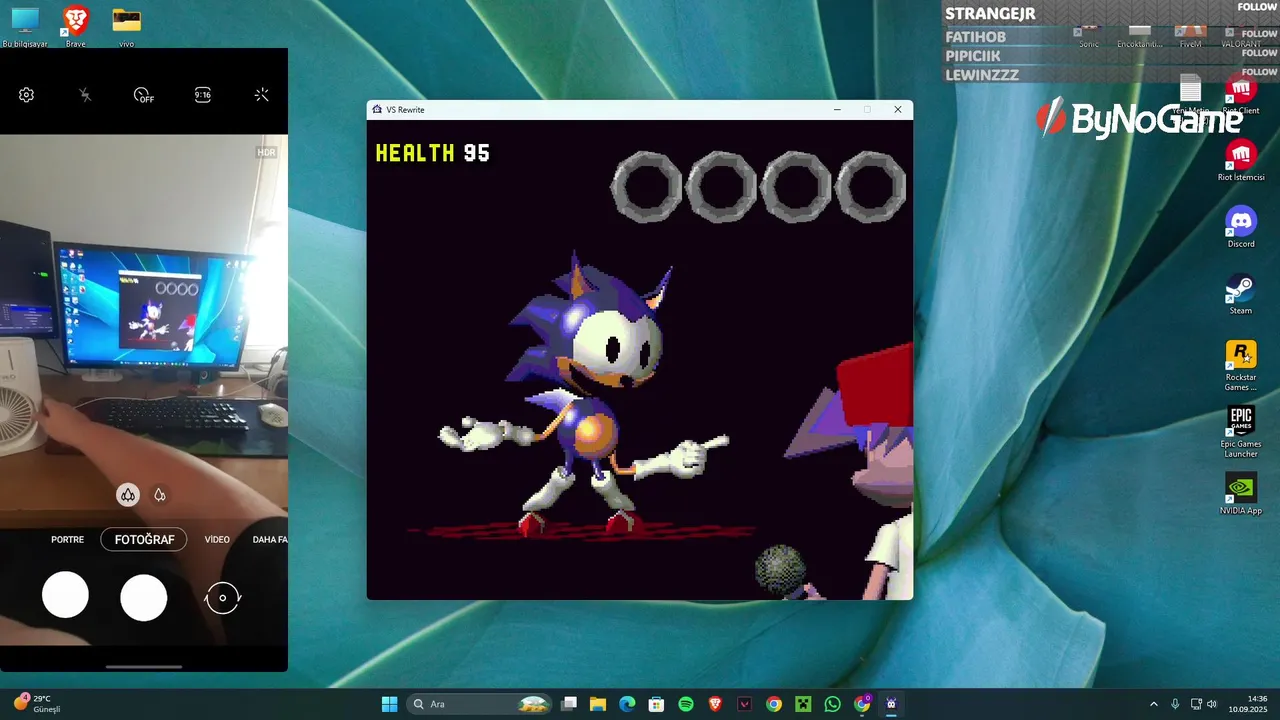Follow LEWINZZZ in the overlay
Viewport: 1280px width, 720px height.
coord(1260,72)
